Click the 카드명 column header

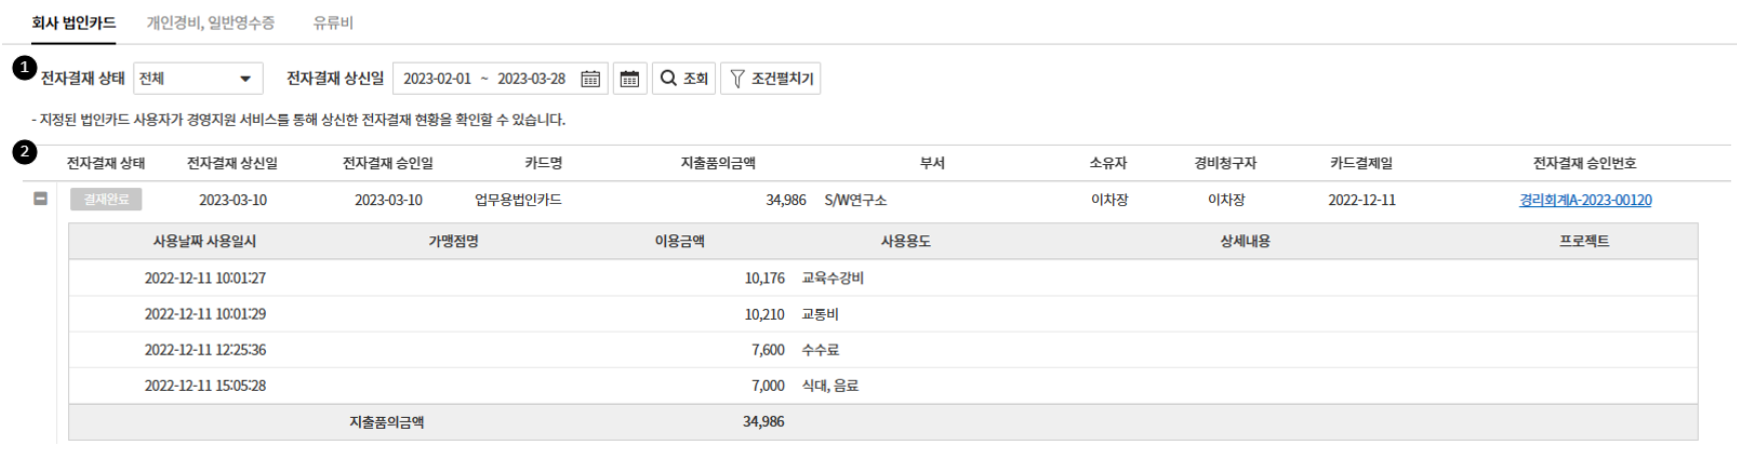[x=543, y=163]
